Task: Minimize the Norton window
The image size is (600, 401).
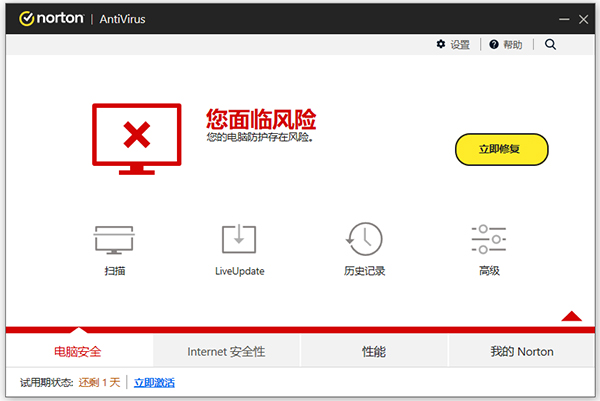Action: tap(564, 19)
